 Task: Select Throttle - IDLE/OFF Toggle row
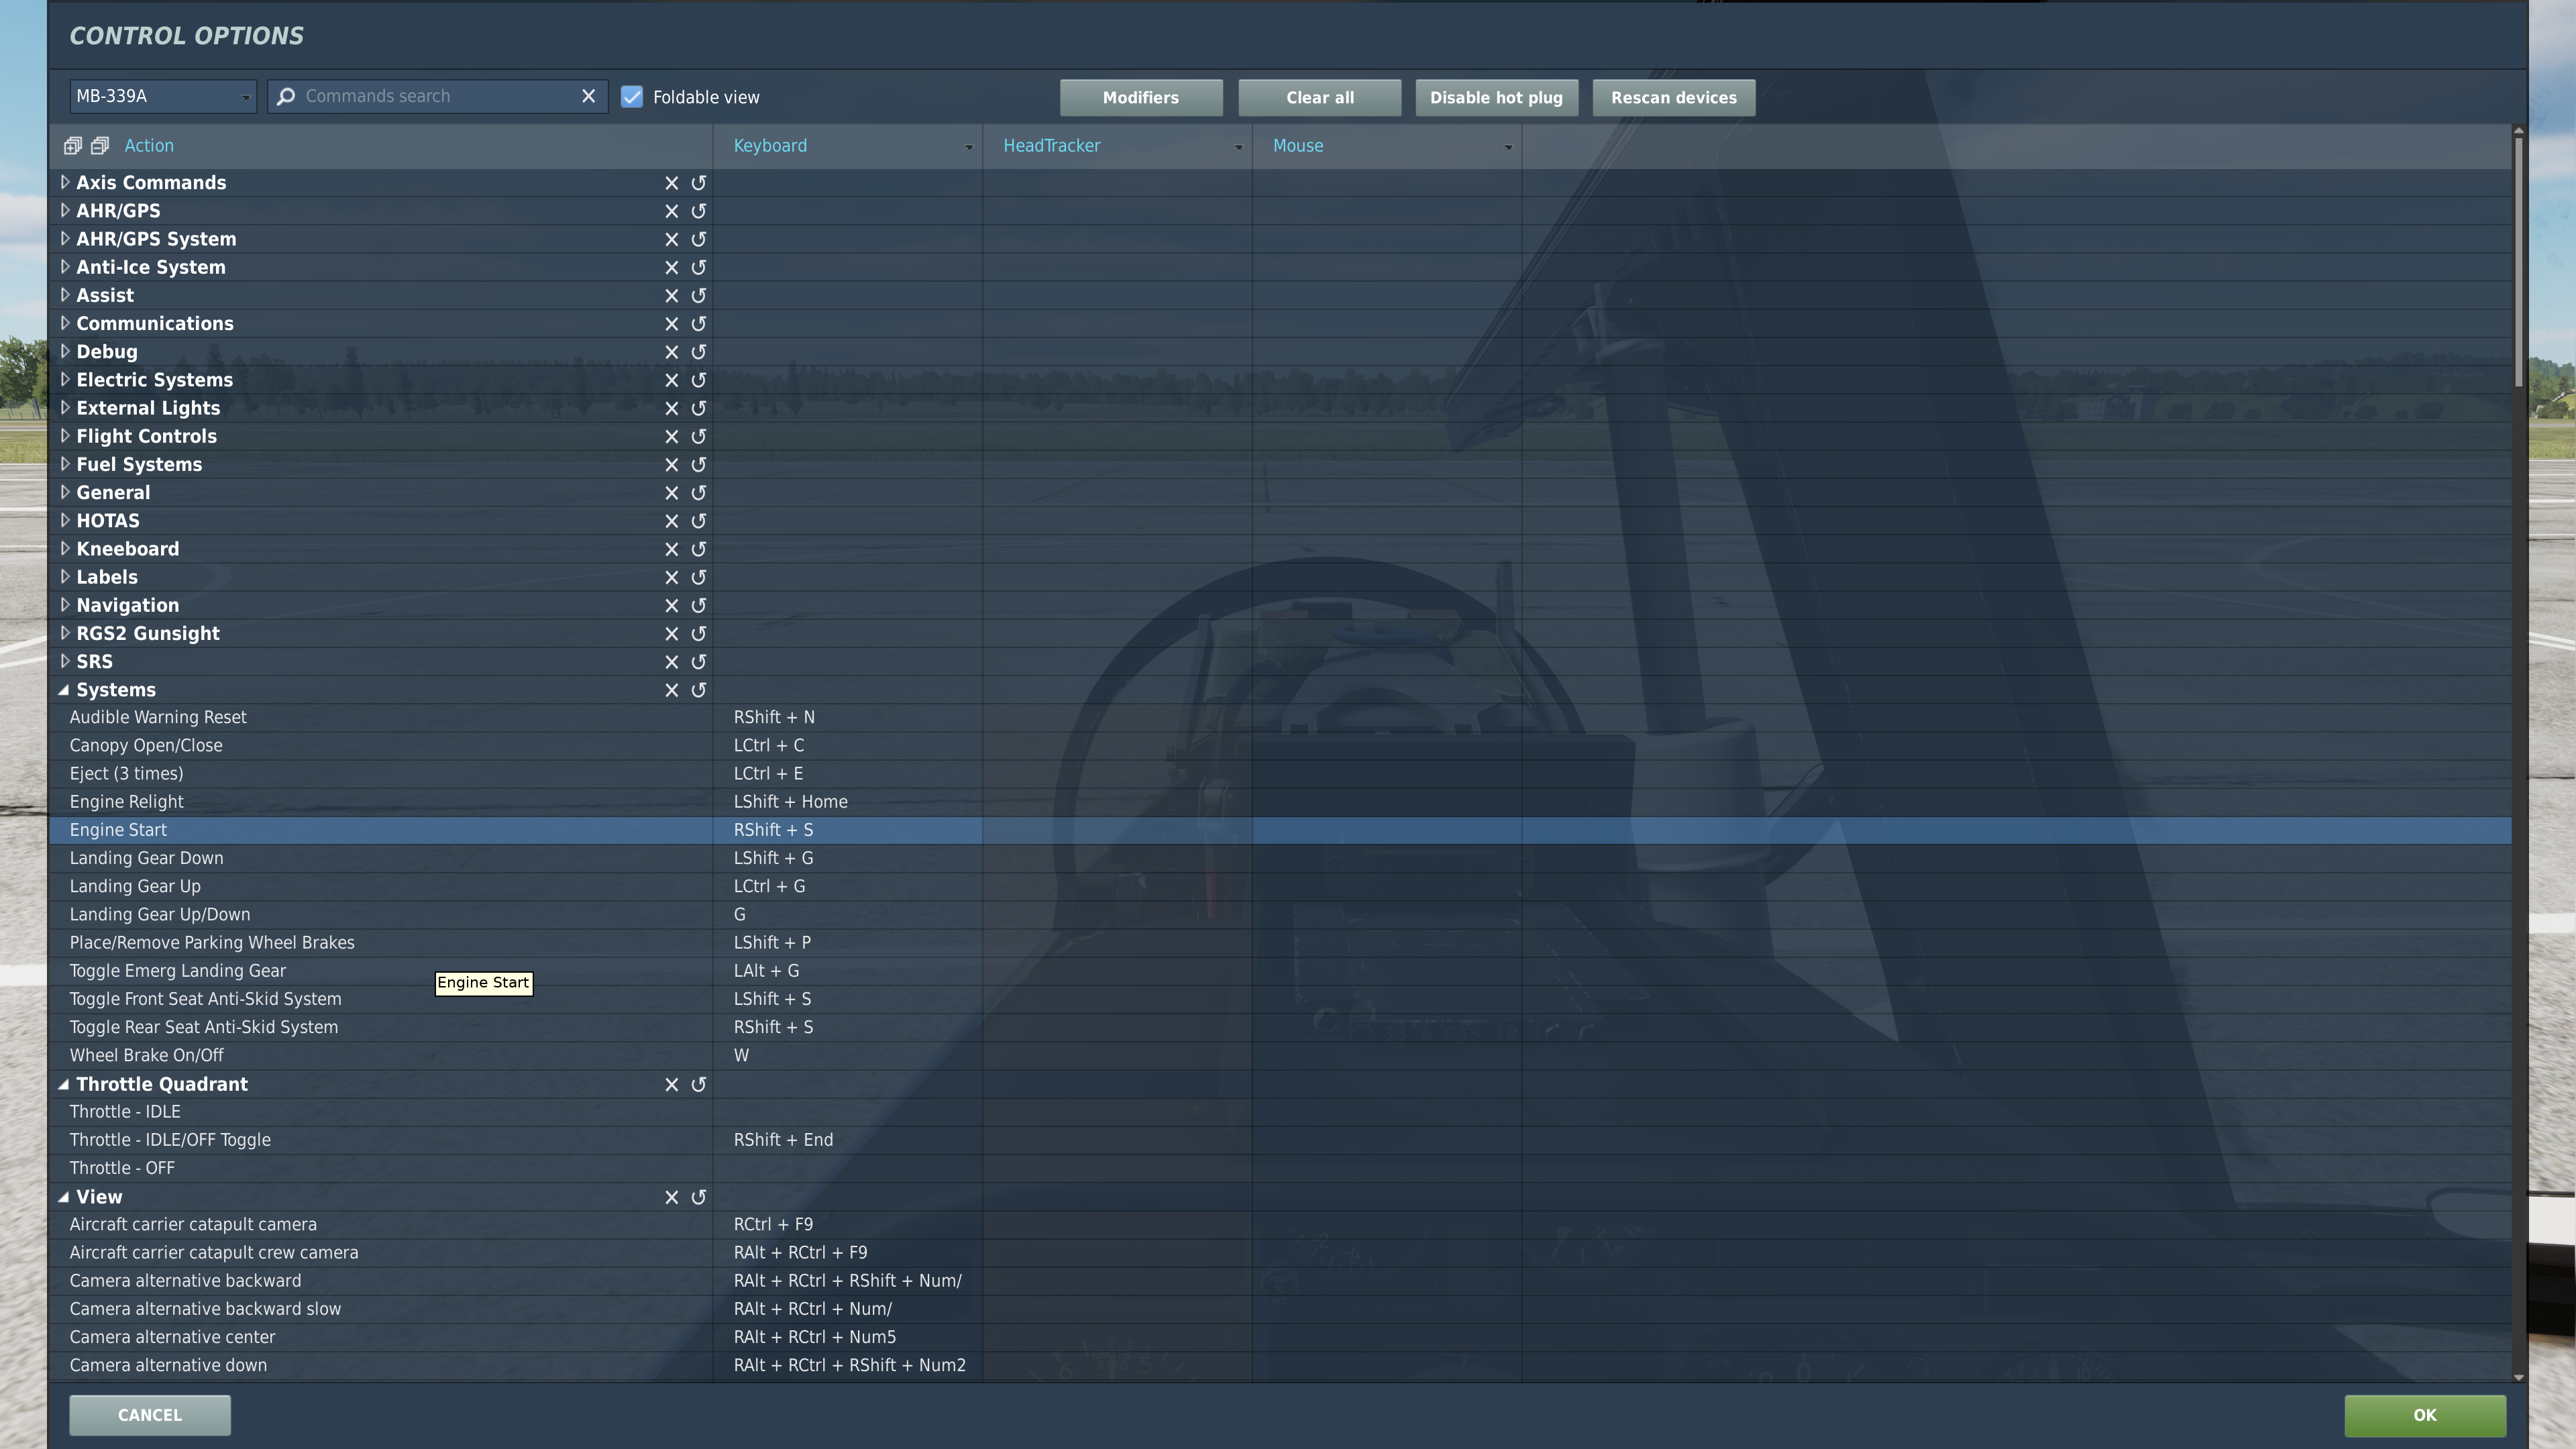click(x=1280, y=1140)
